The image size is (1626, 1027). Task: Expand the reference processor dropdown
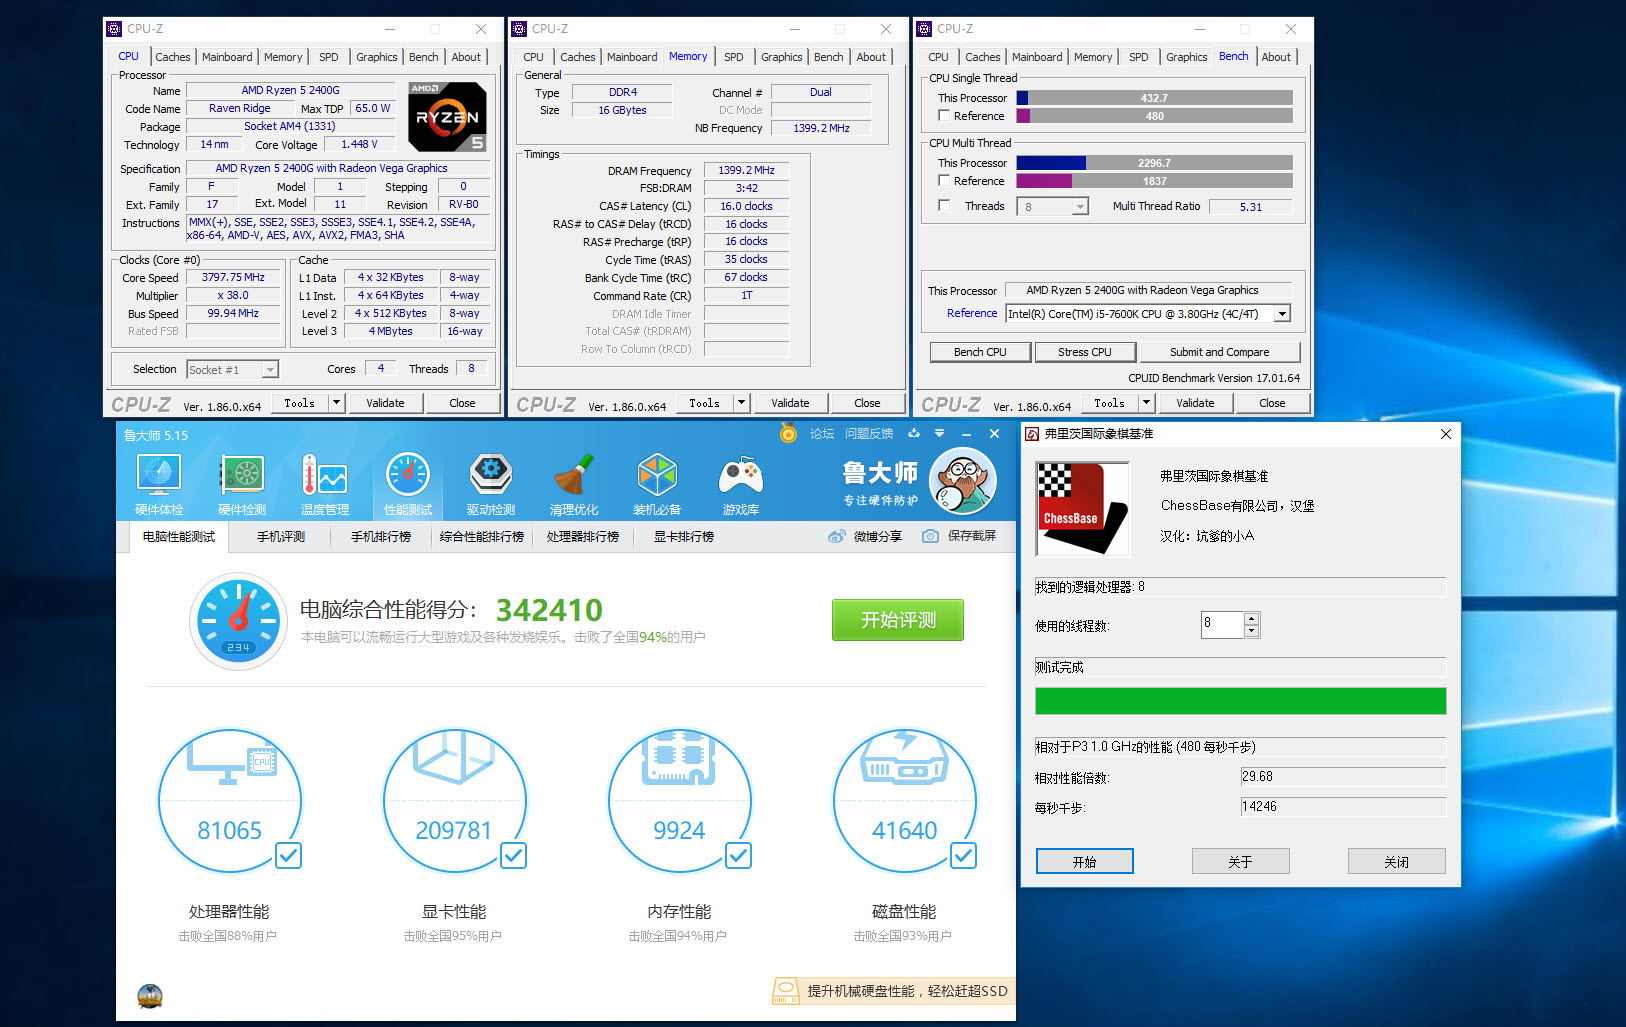click(1281, 314)
